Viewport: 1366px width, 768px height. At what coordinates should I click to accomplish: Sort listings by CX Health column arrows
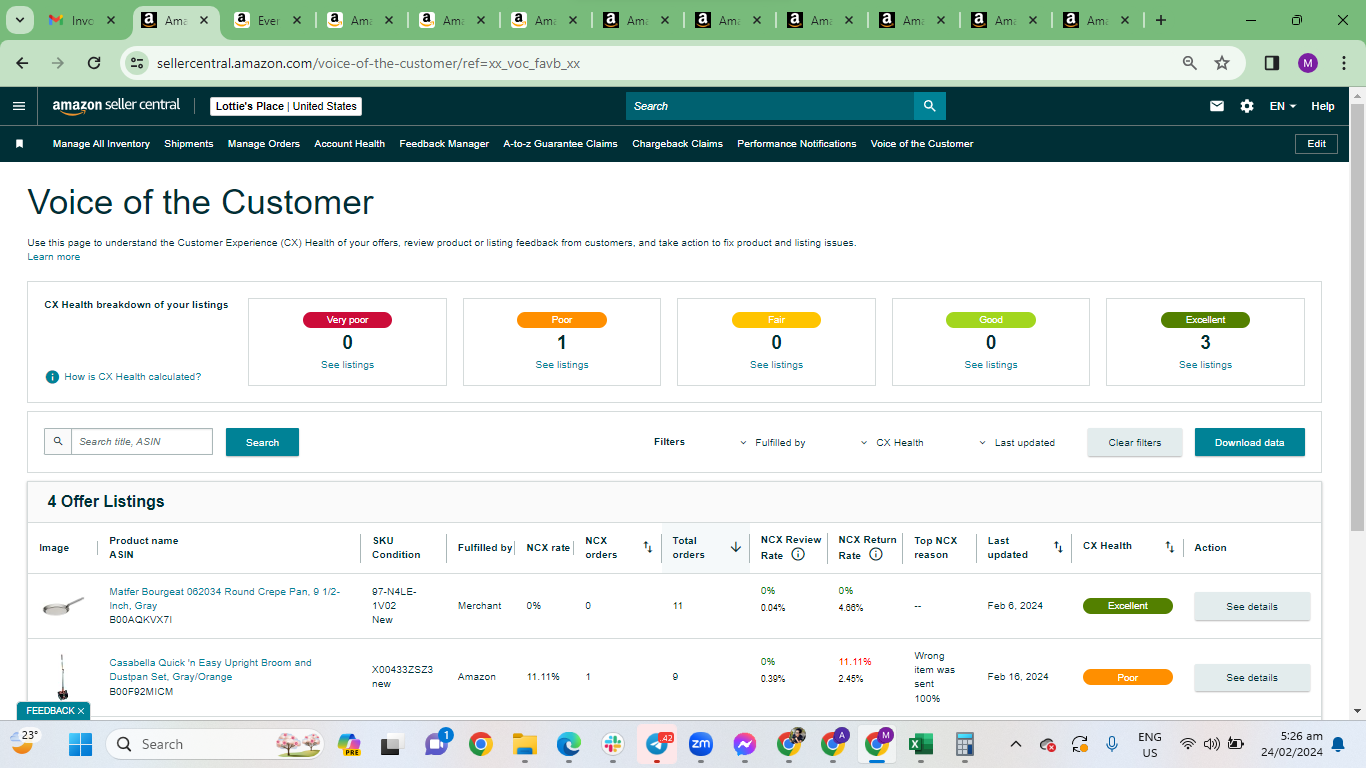click(x=1169, y=547)
